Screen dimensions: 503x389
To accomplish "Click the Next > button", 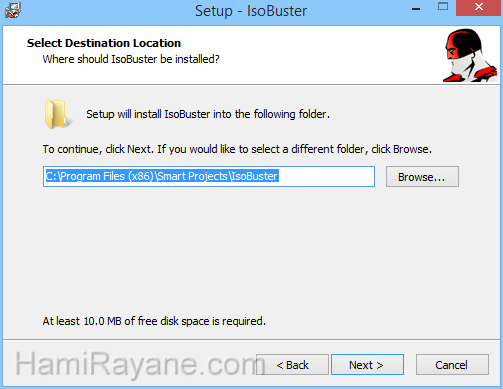I will [367, 365].
